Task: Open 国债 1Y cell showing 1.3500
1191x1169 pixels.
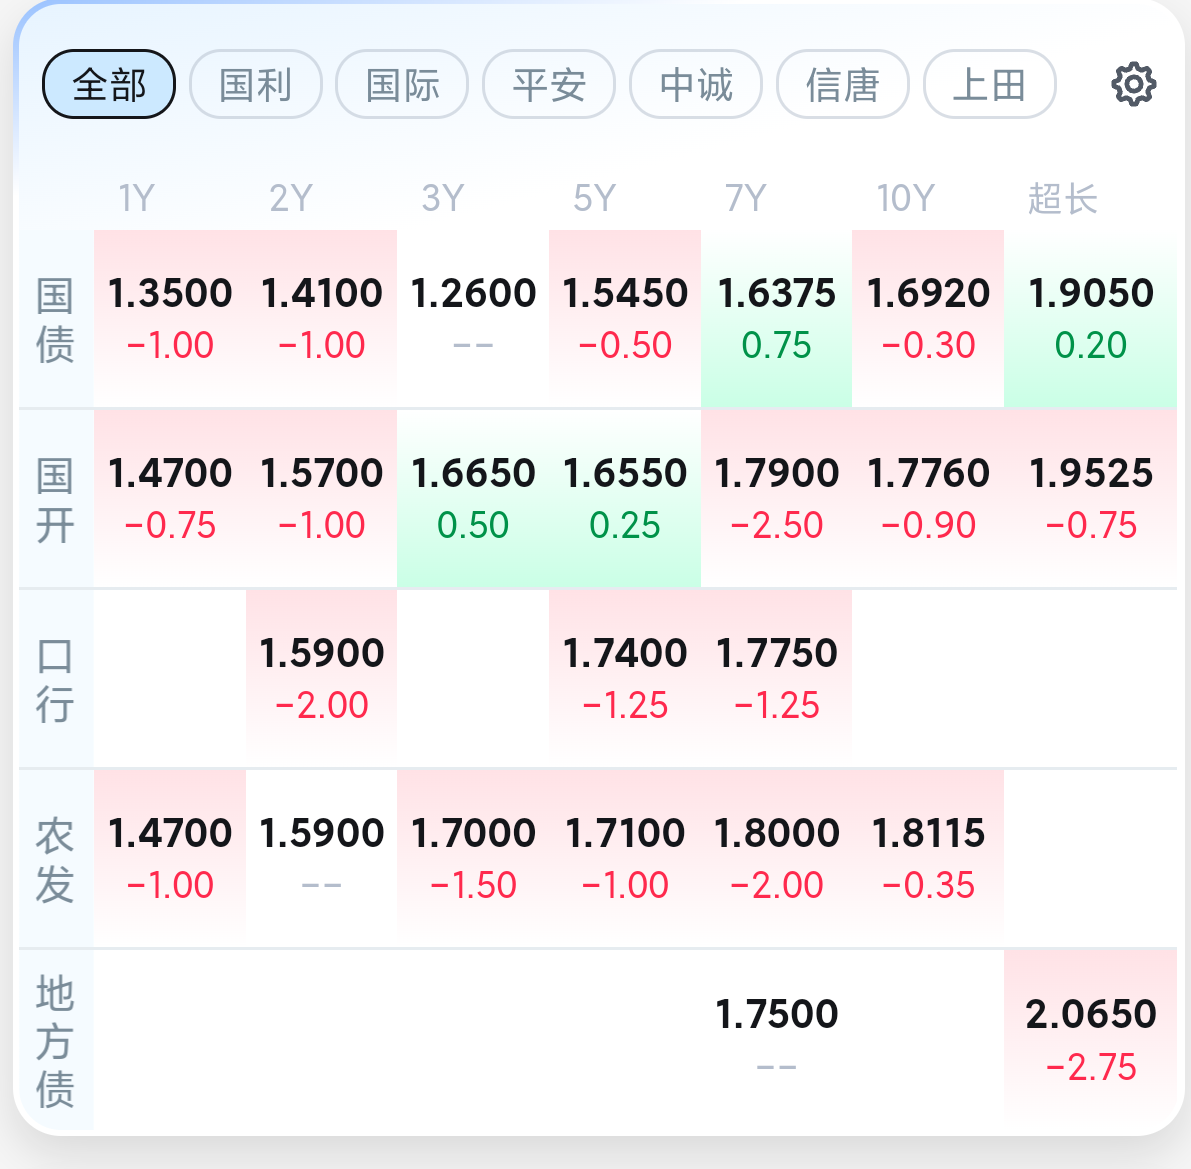Action: pyautogui.click(x=170, y=318)
